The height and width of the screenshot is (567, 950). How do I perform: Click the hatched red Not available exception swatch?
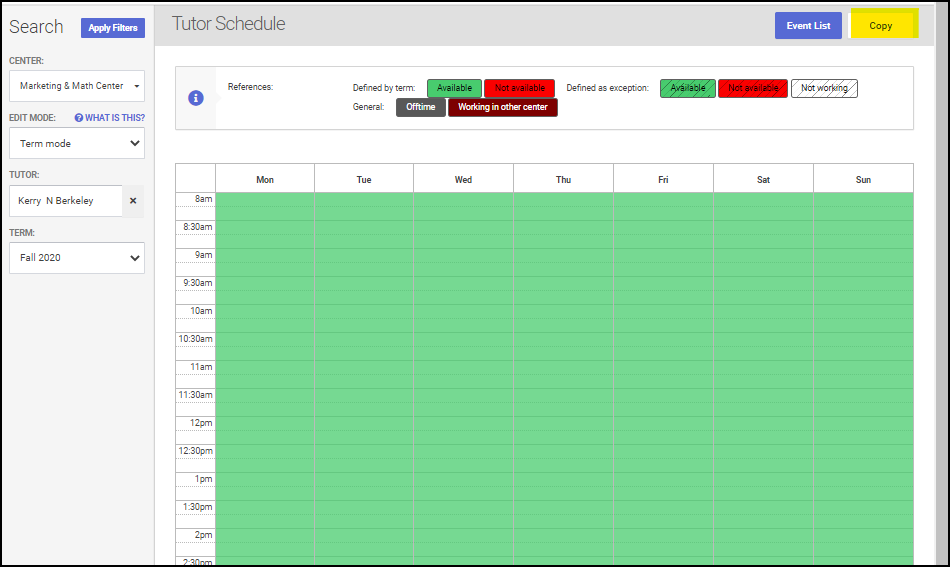click(753, 88)
